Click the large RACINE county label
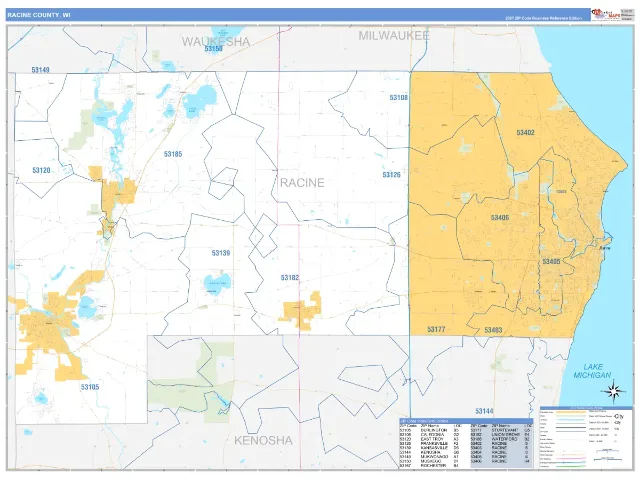 click(x=302, y=182)
